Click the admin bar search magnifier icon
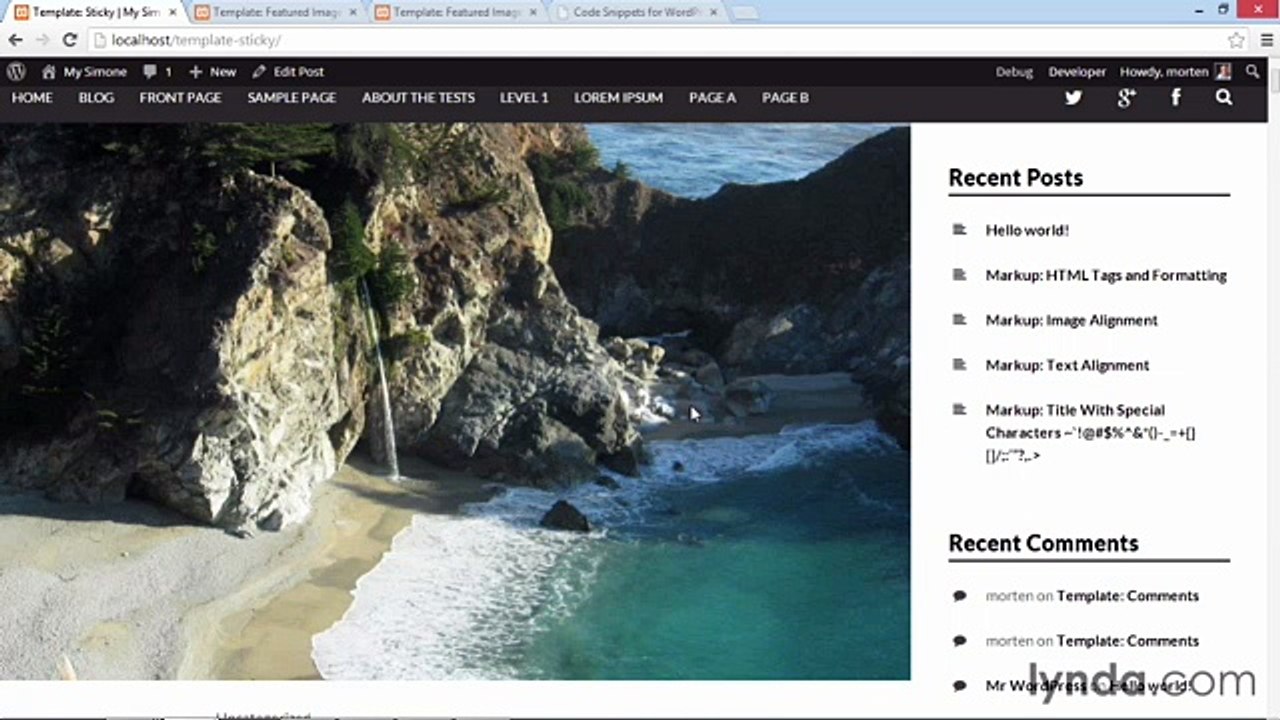 pos(1252,72)
